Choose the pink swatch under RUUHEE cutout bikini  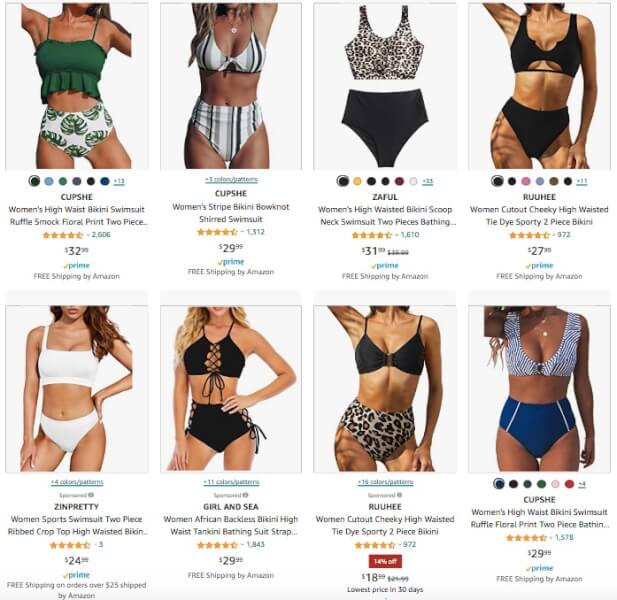coord(526,181)
